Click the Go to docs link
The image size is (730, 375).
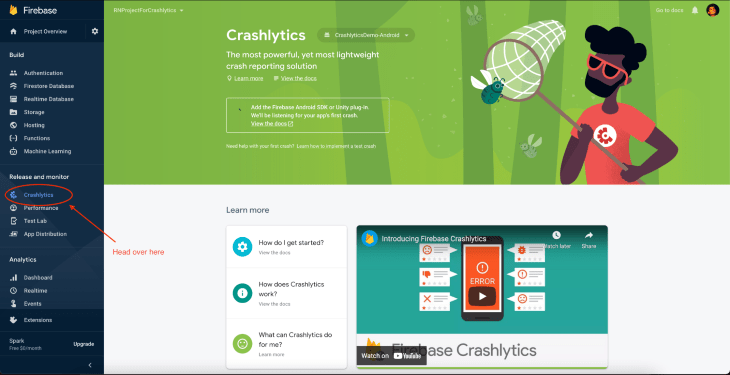click(669, 10)
